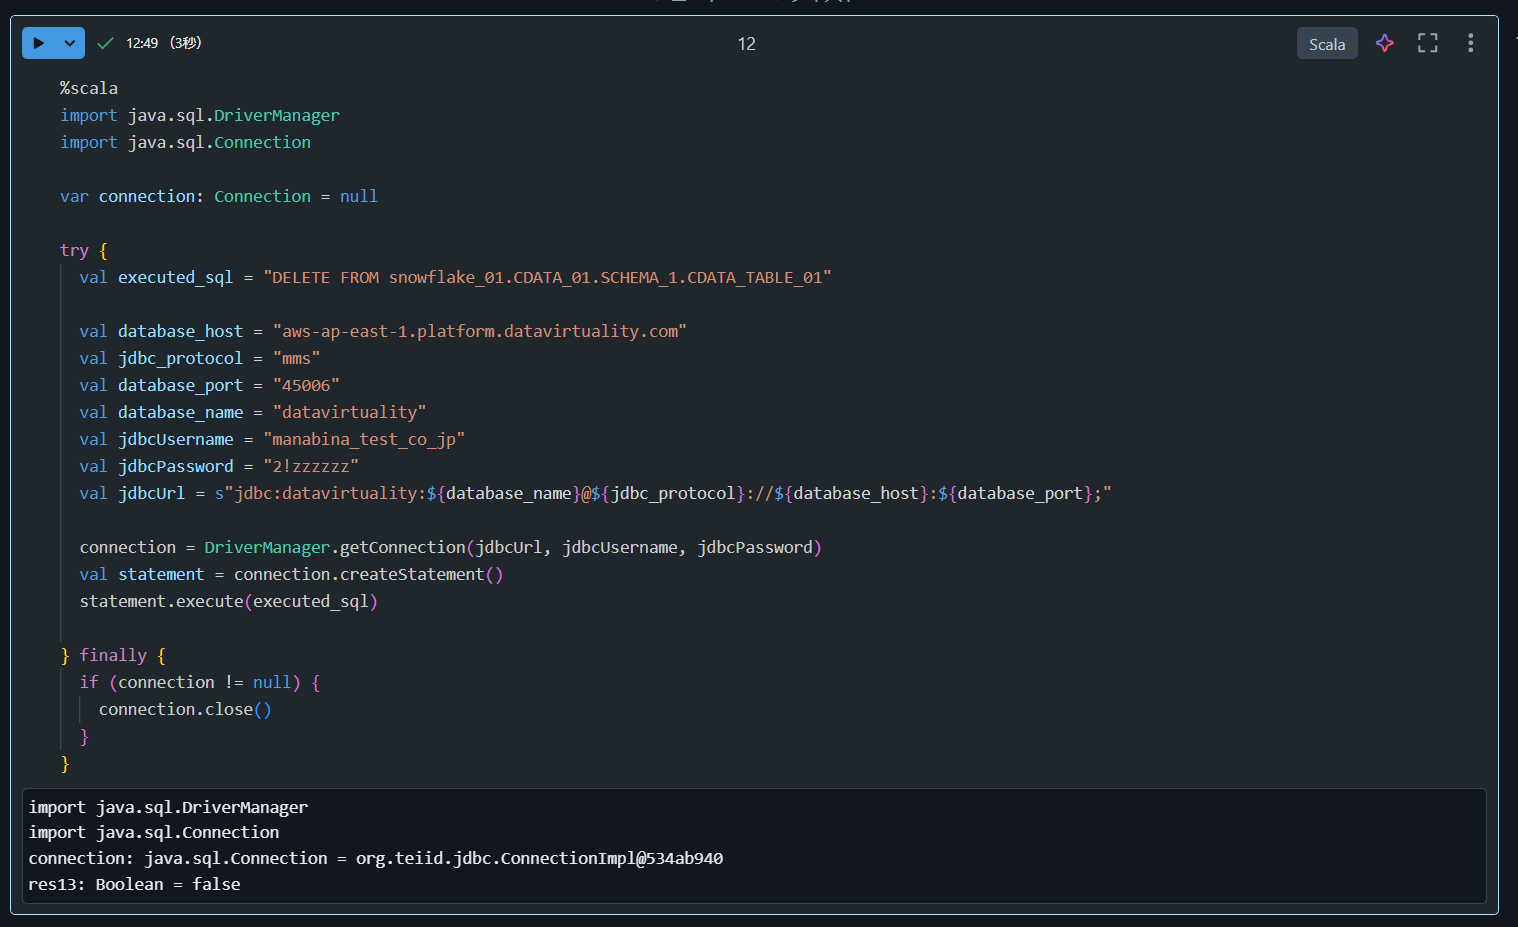
Task: Click cell number 12 label
Action: pos(746,44)
